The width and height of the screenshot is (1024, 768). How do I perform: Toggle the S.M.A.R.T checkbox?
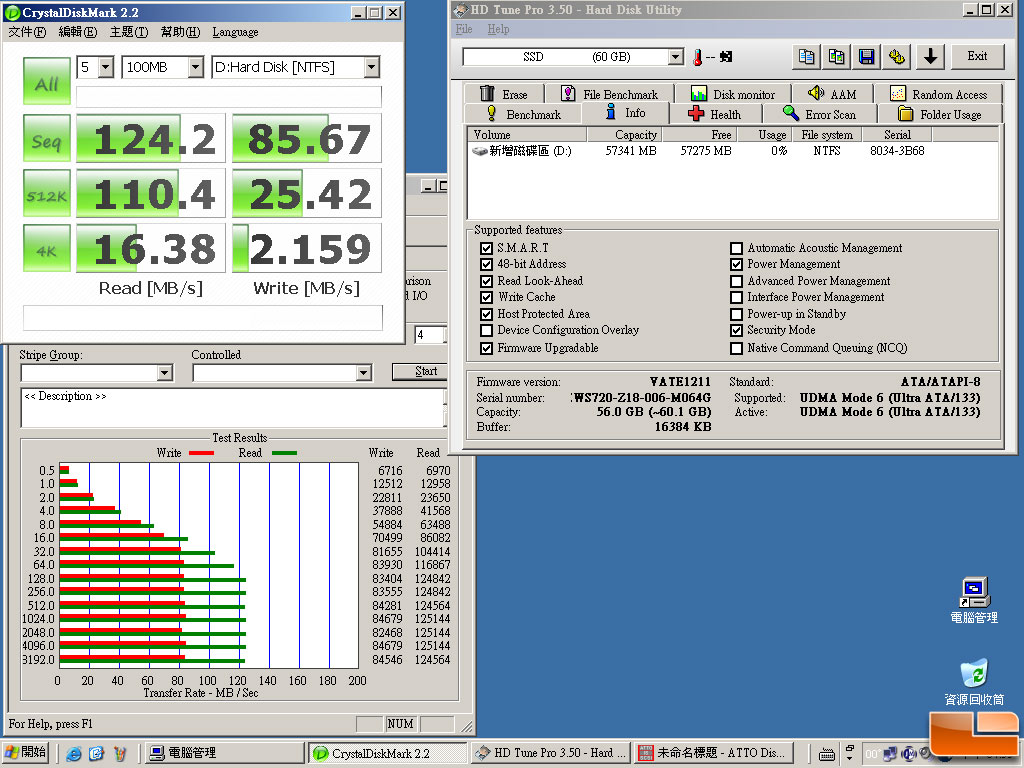[486, 248]
